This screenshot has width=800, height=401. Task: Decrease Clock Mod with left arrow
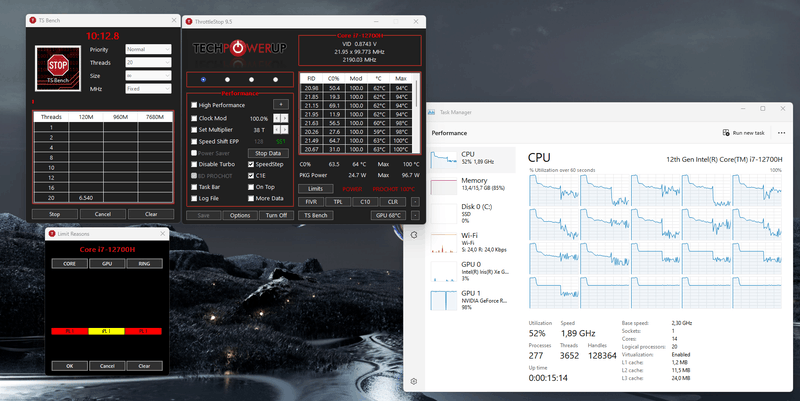pos(277,118)
